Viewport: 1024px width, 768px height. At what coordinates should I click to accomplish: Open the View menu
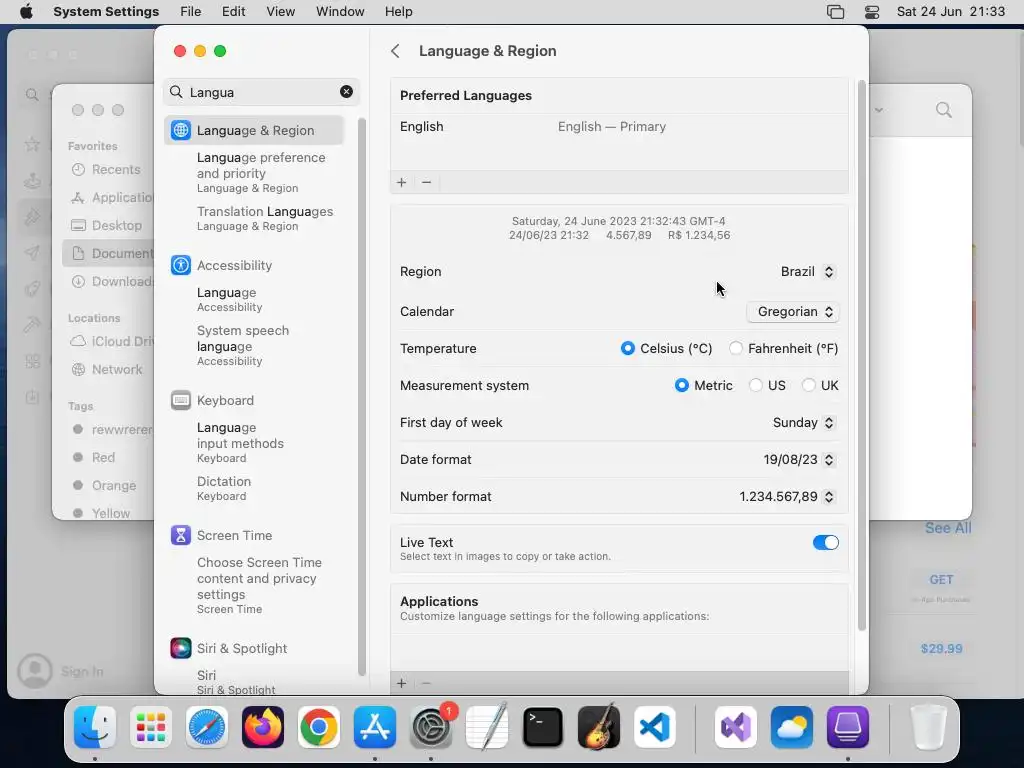(x=280, y=12)
